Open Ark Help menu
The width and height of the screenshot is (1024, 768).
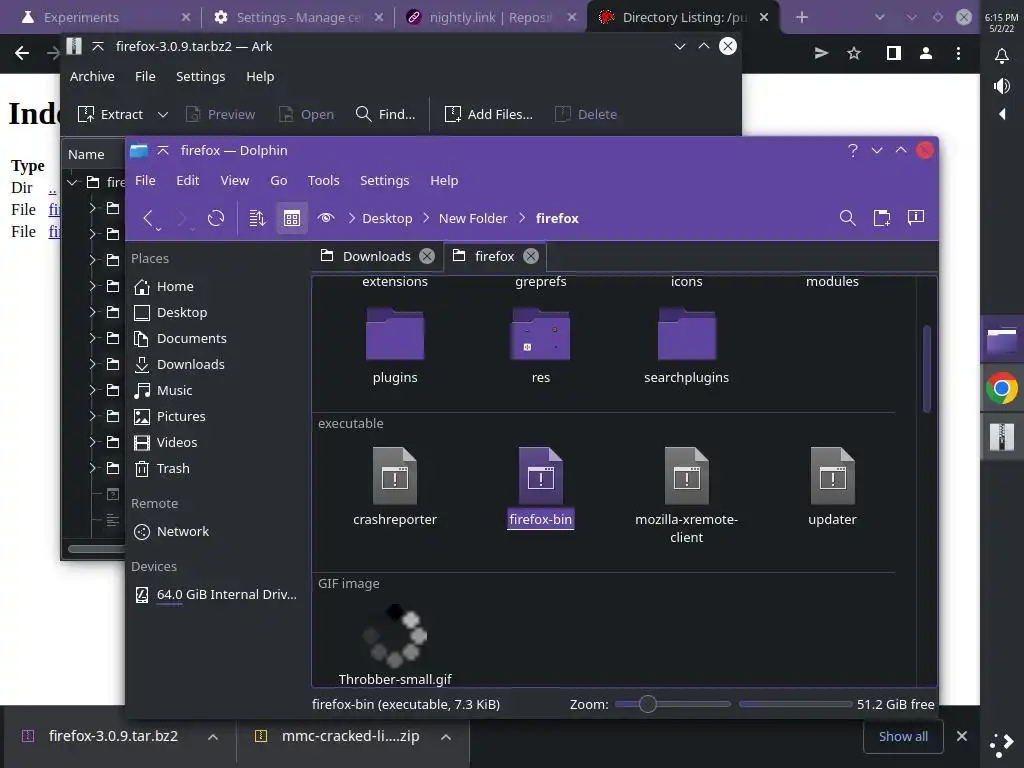(260, 76)
